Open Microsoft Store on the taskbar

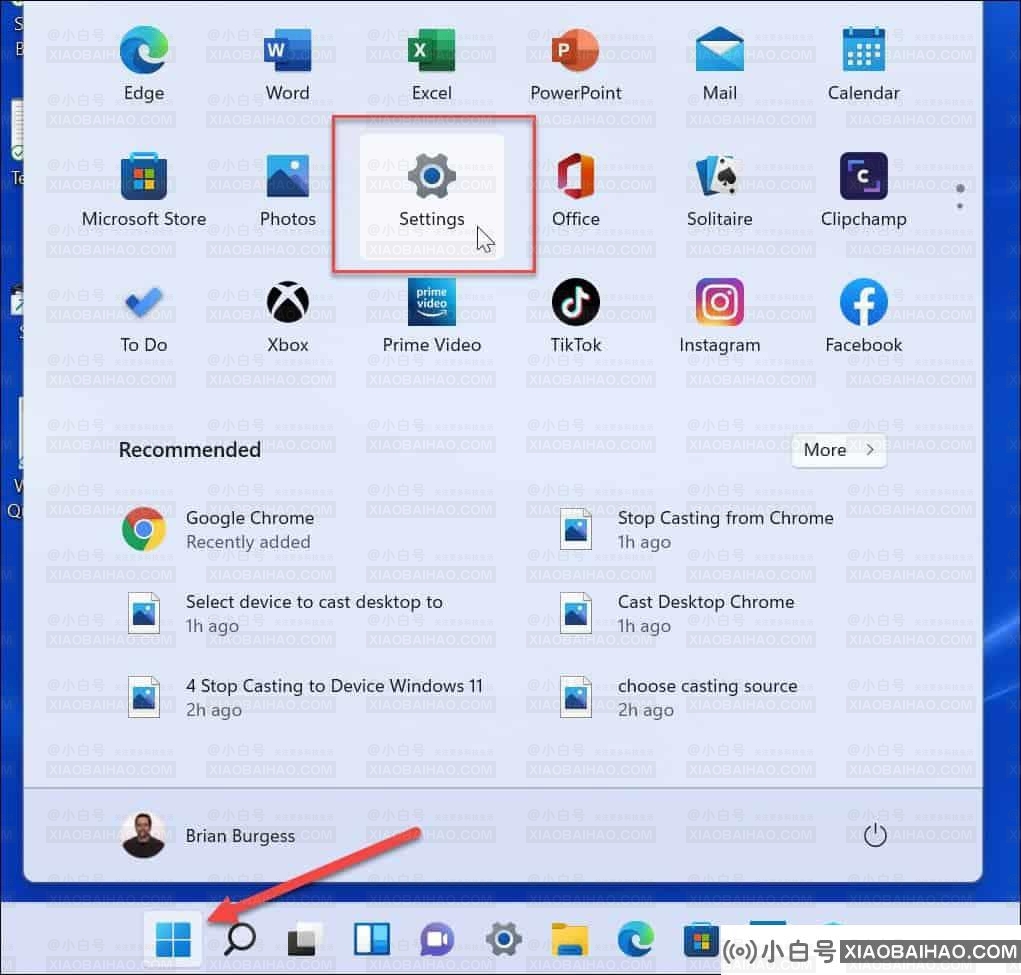pos(701,940)
